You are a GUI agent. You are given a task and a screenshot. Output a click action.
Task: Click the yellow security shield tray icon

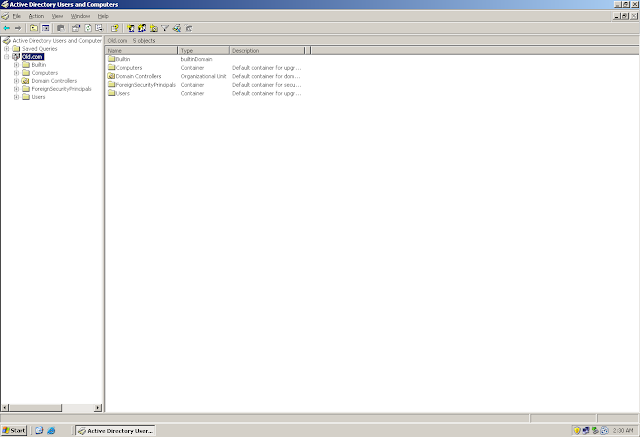point(577,430)
